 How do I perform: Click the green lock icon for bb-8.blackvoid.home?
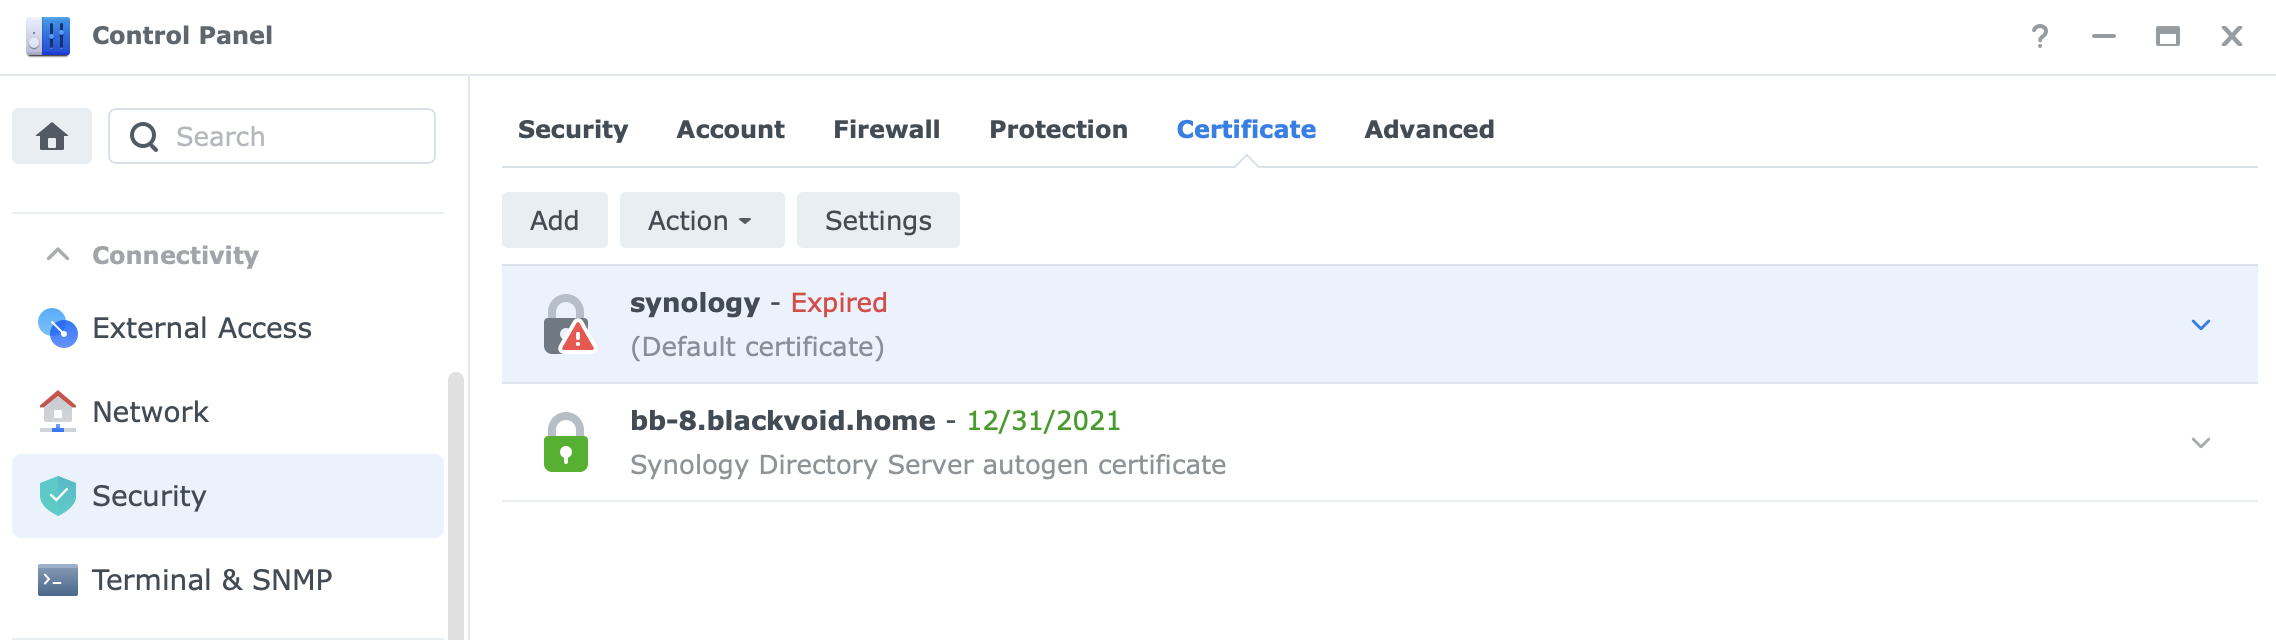click(566, 442)
